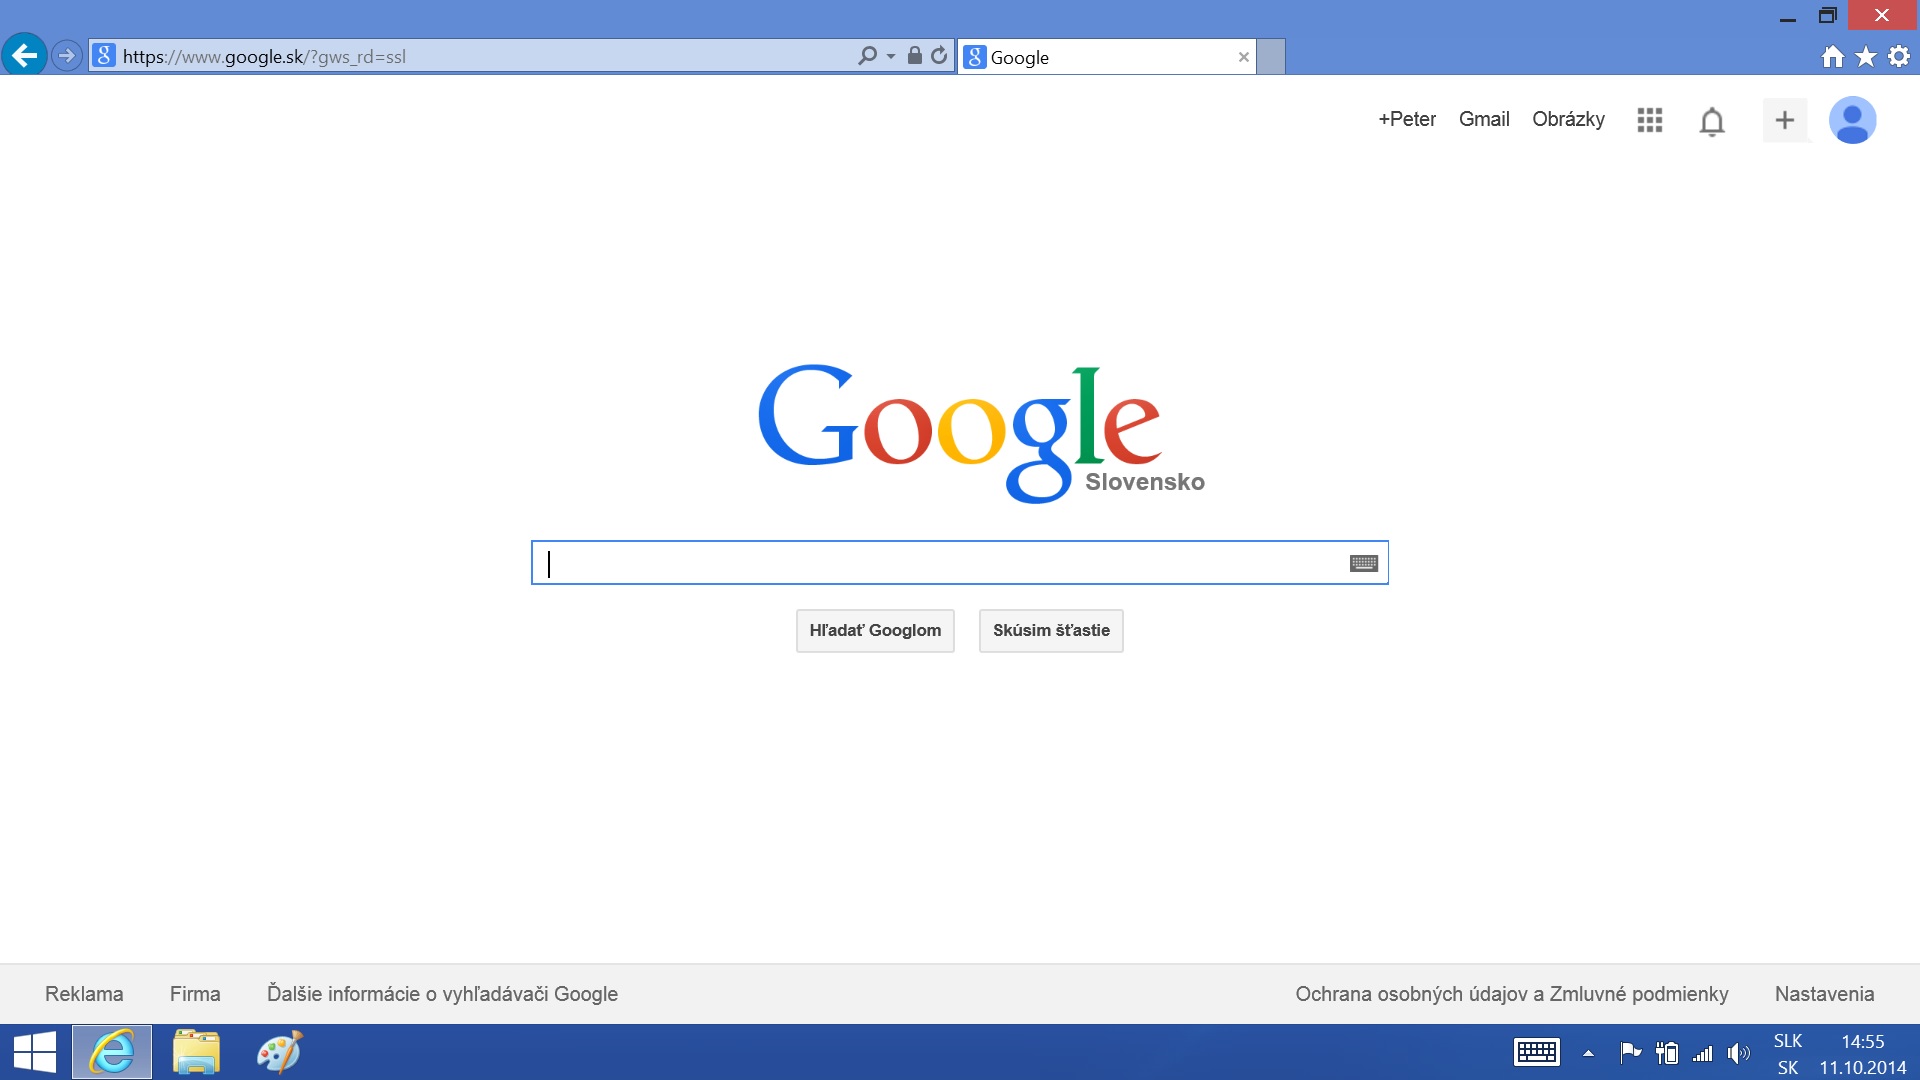This screenshot has width=1920, height=1080.
Task: Click the Hľadať Googlom button
Action: [875, 631]
